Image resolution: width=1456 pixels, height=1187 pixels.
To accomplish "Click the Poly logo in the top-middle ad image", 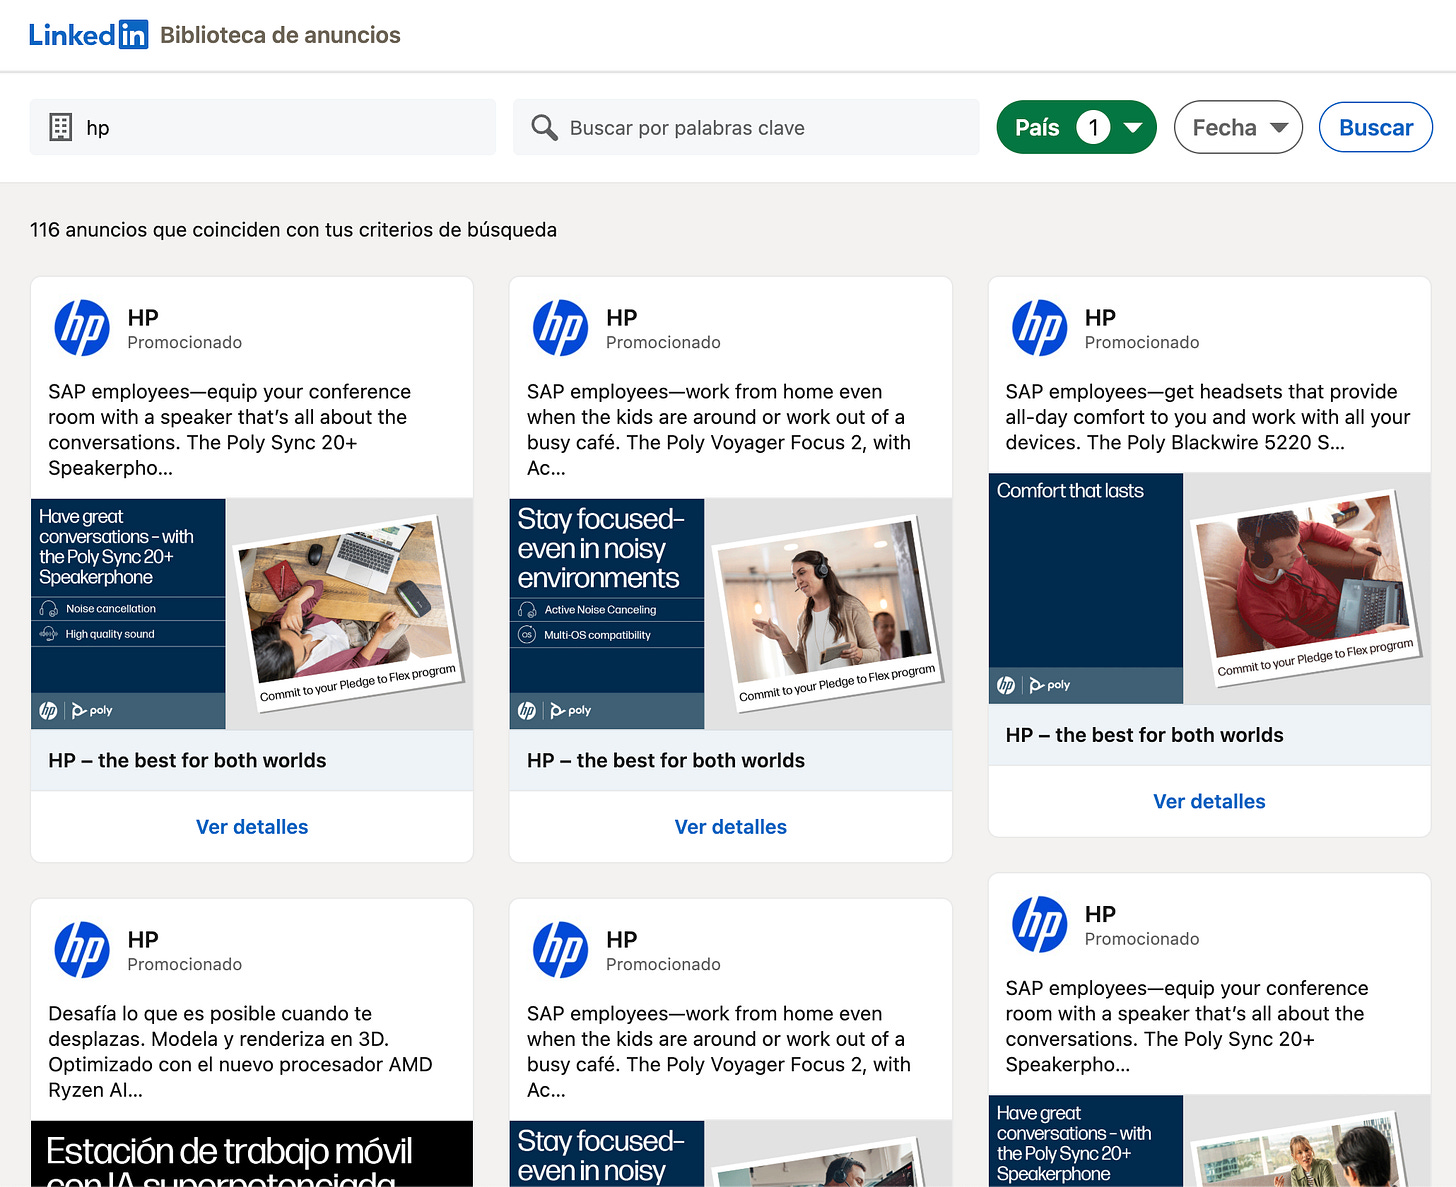I will (571, 711).
